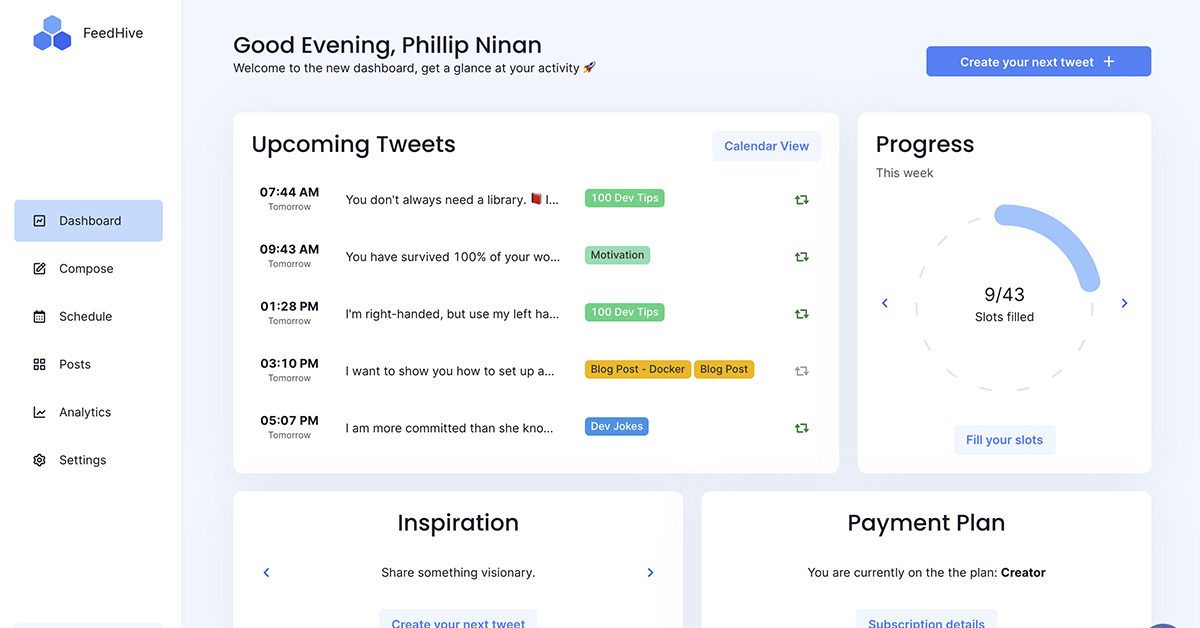Toggle recycle on the 05:07 PM tweet

tap(801, 428)
